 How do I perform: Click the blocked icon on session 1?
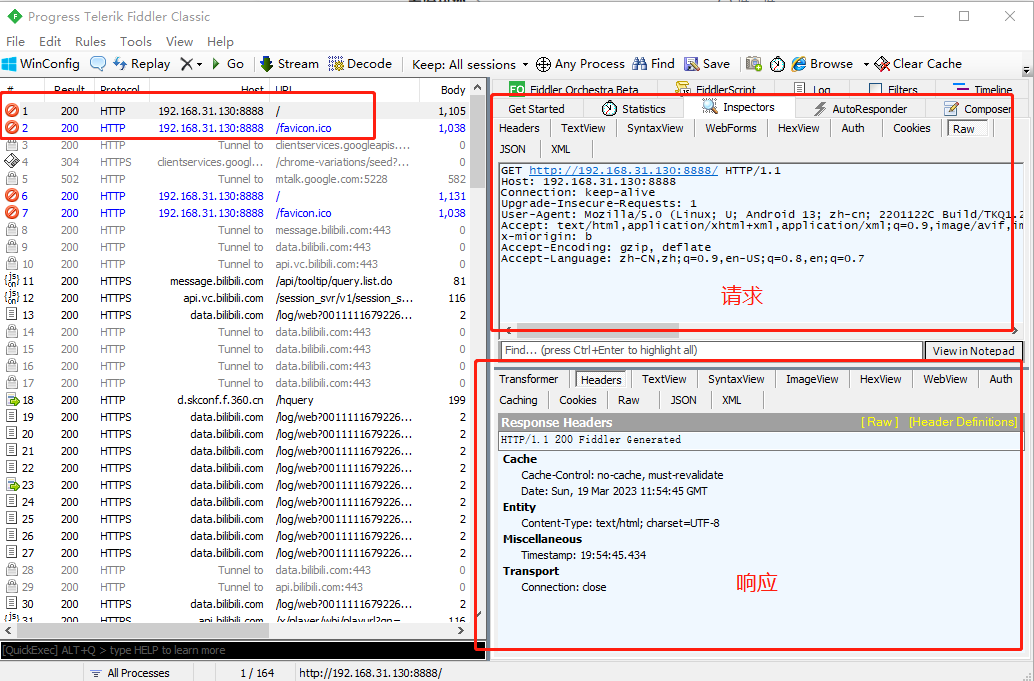[11, 111]
